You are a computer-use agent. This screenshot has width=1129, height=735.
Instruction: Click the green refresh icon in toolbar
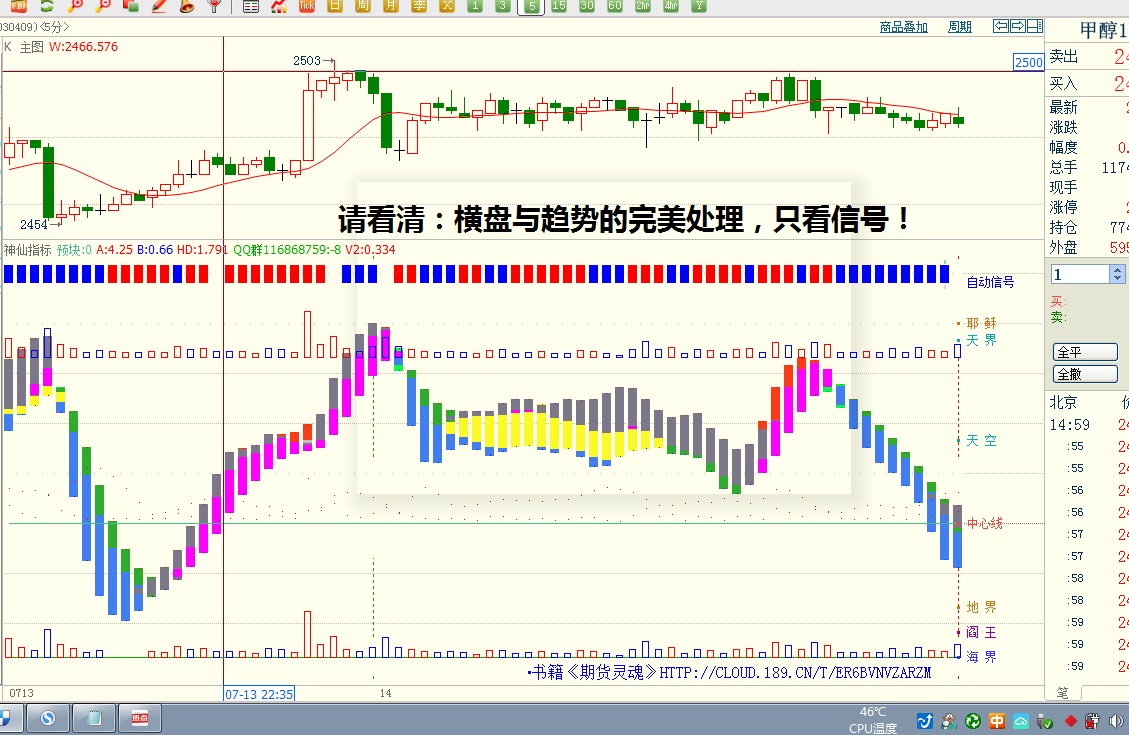coord(46,6)
